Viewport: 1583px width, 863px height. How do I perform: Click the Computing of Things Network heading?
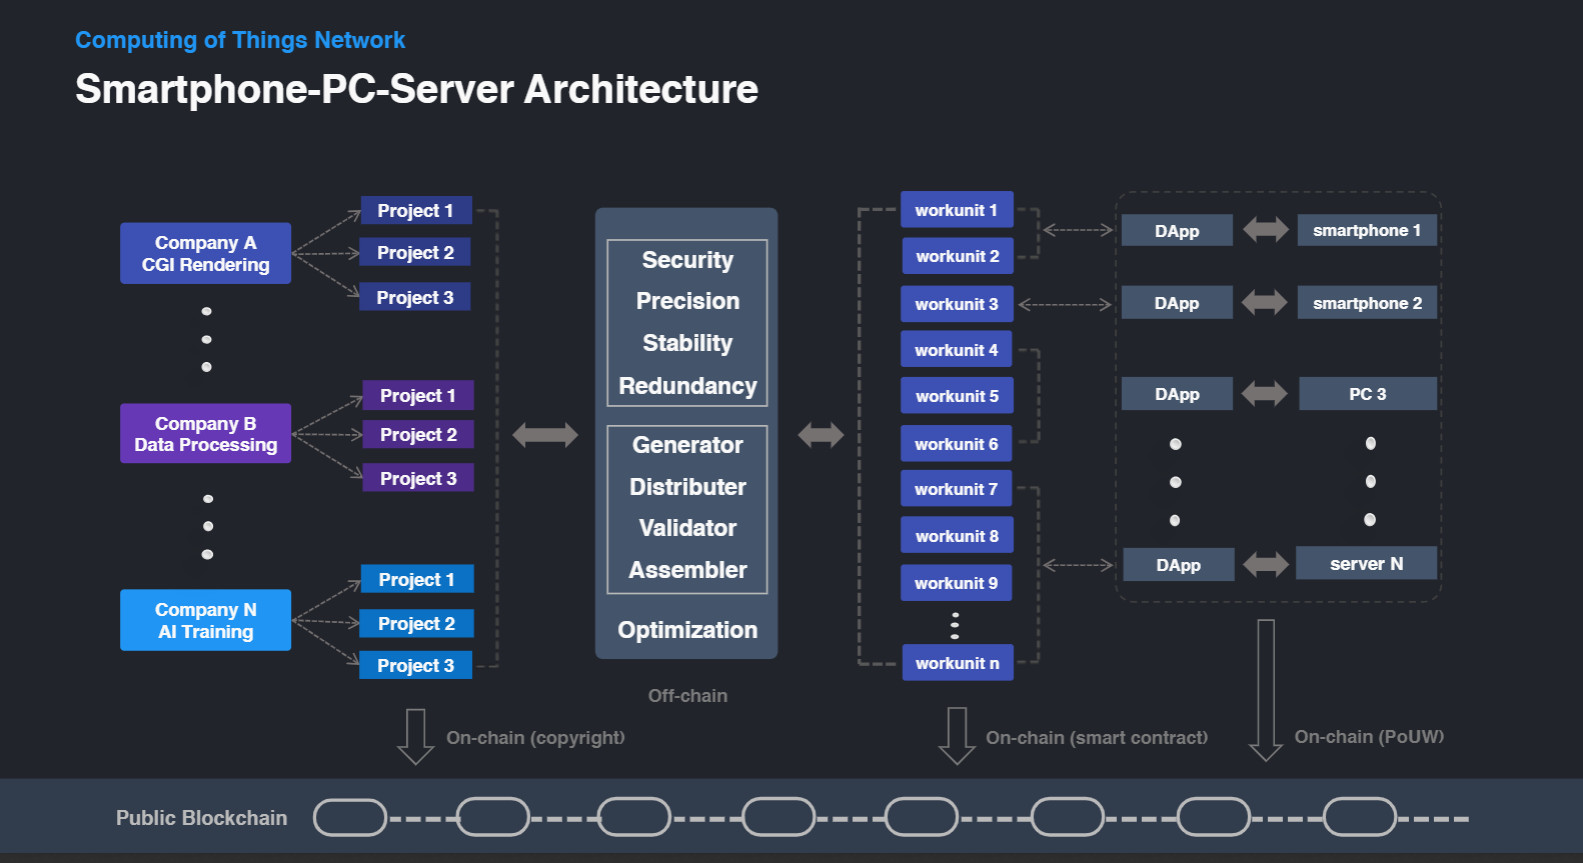(240, 40)
